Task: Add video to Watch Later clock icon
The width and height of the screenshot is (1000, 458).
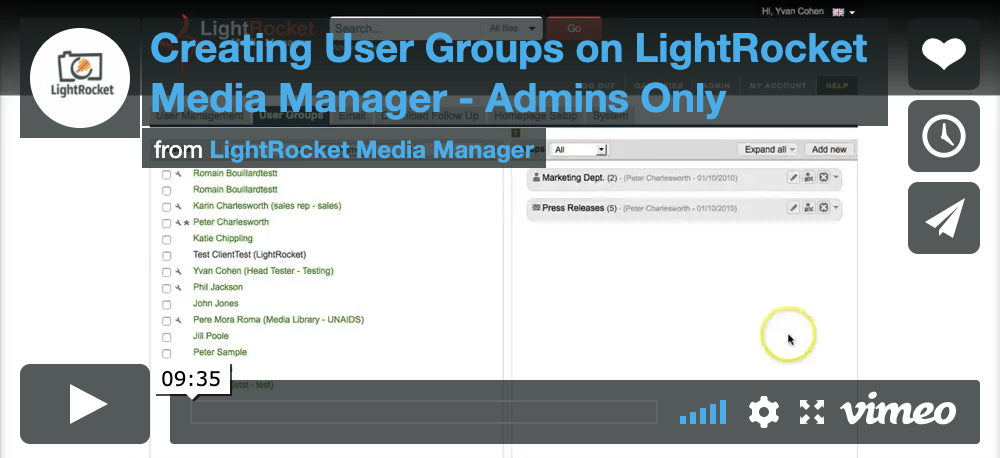Action: [943, 136]
